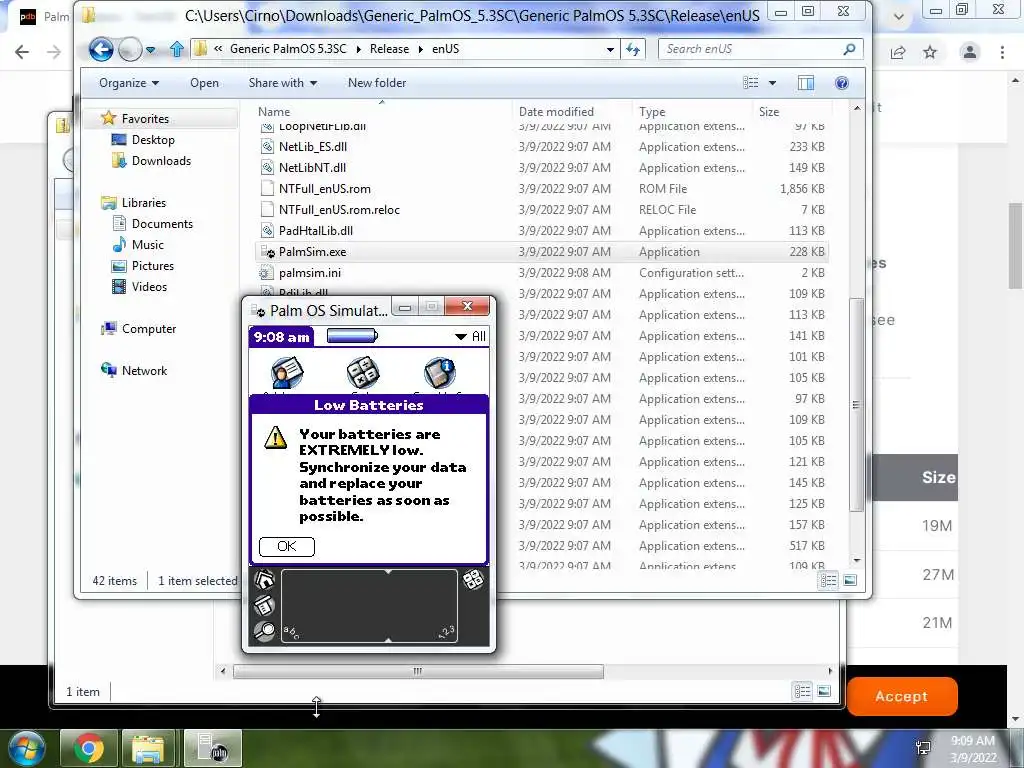The height and width of the screenshot is (768, 1024).
Task: Expand the view options dropdown arrow
Action: tap(773, 83)
